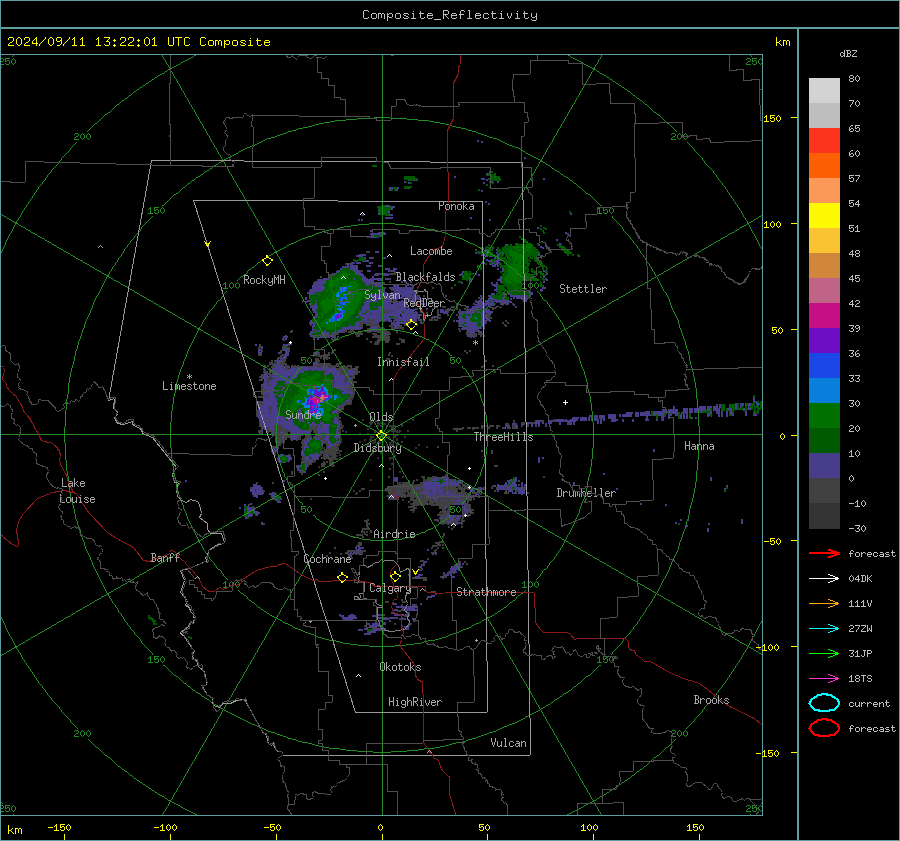The width and height of the screenshot is (900, 841).
Task: Click the Lake Louise label
Action: (x=77, y=491)
